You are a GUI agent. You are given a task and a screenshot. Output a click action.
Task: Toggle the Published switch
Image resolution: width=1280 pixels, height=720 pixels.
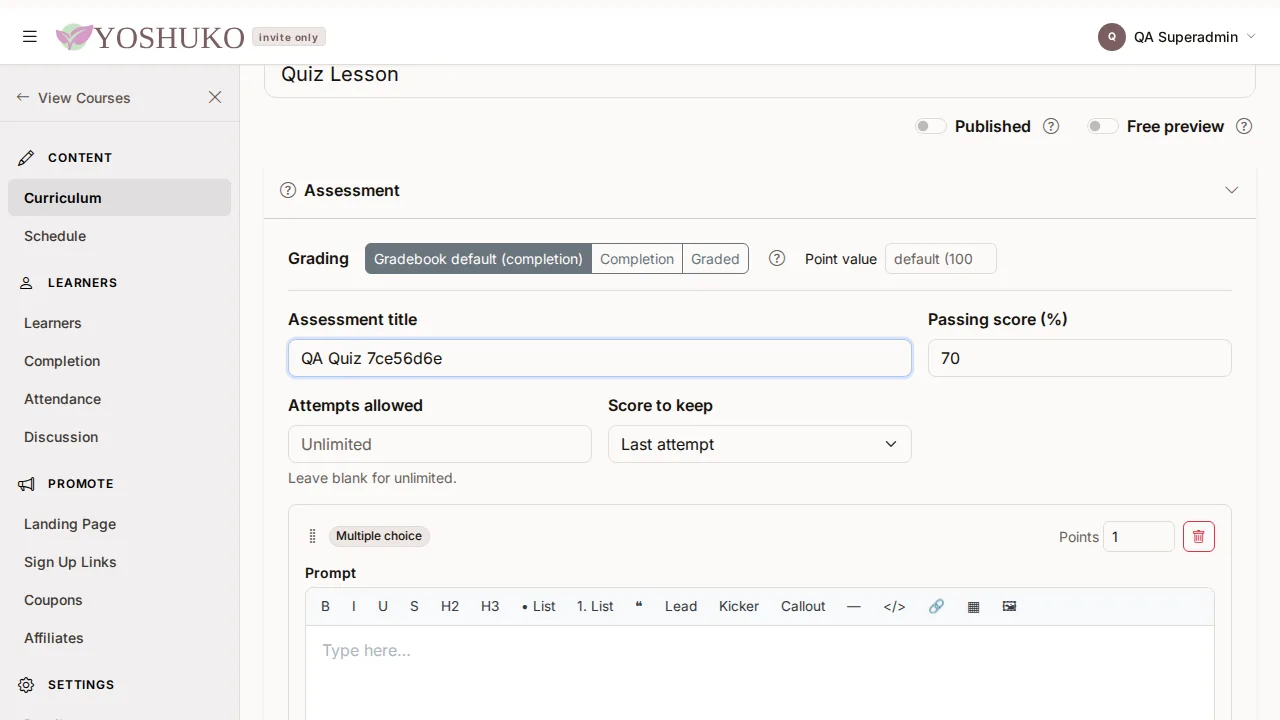(930, 126)
